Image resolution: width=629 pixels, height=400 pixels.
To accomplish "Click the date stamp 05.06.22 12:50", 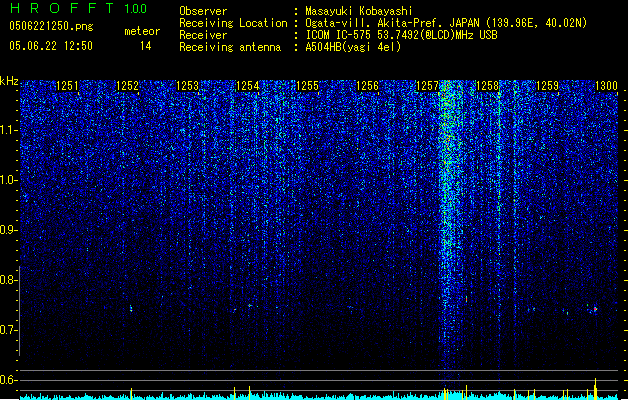I will coord(51,46).
